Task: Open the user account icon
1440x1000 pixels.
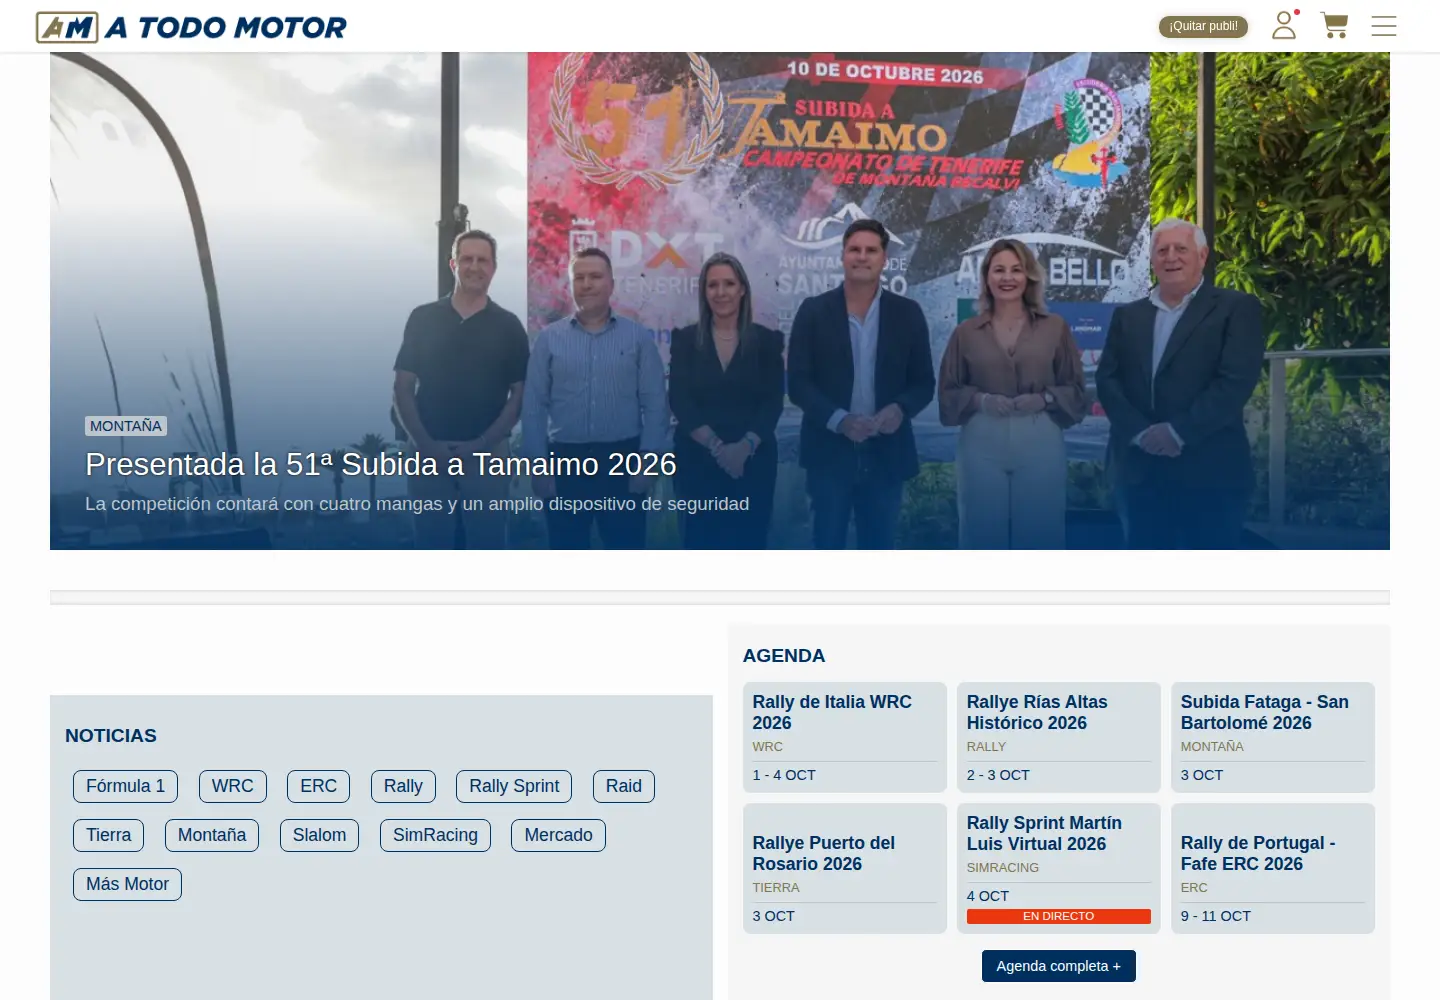Action: coord(1284,25)
